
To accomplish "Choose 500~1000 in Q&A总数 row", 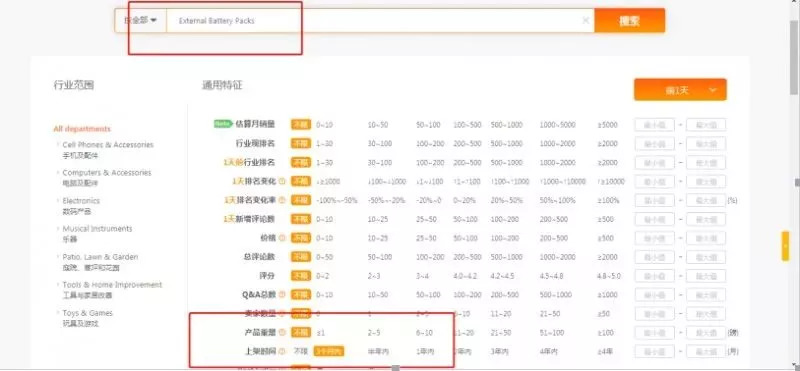I will pos(556,294).
